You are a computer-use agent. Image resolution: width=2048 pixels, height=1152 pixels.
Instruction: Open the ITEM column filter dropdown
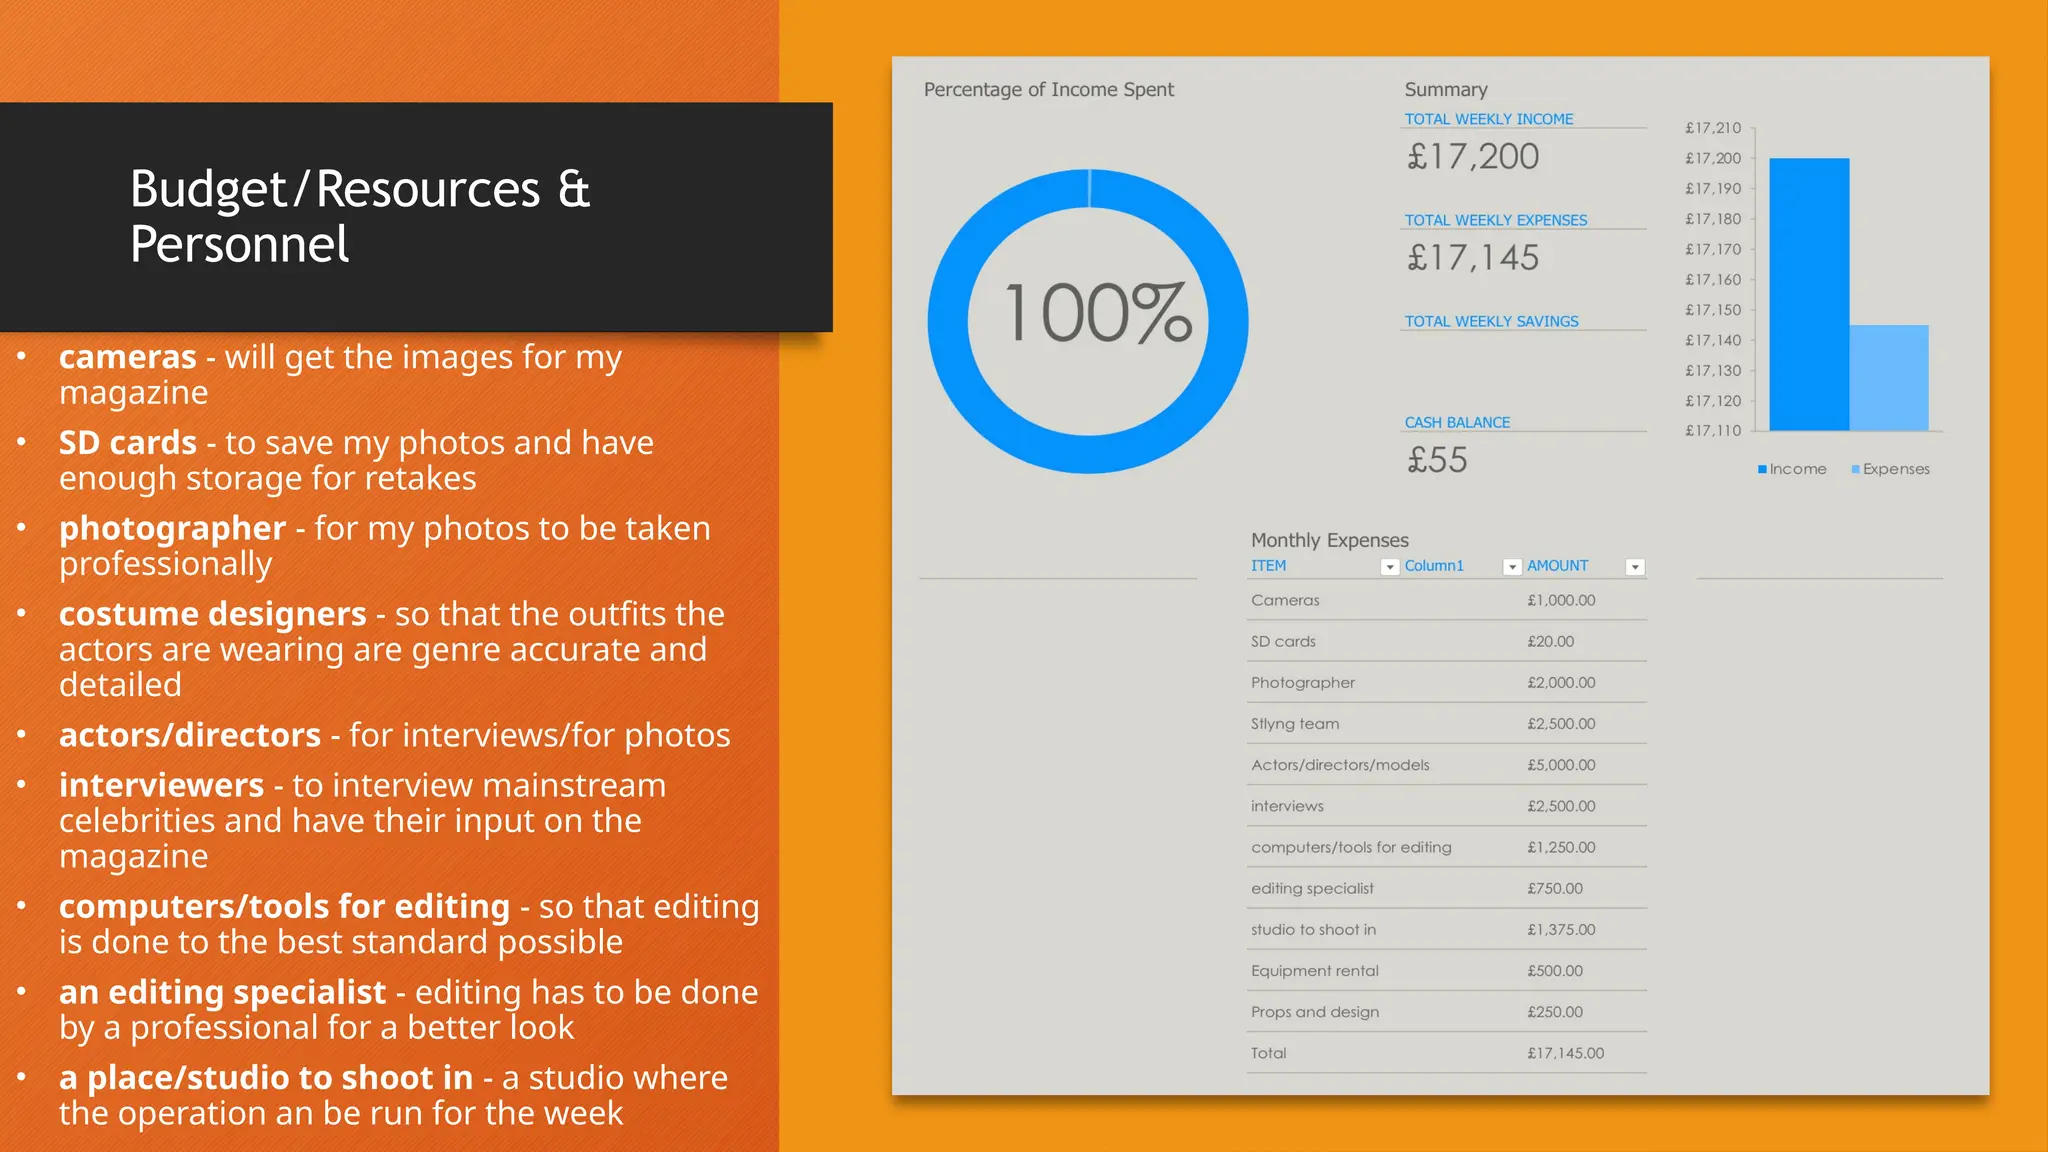1389,567
